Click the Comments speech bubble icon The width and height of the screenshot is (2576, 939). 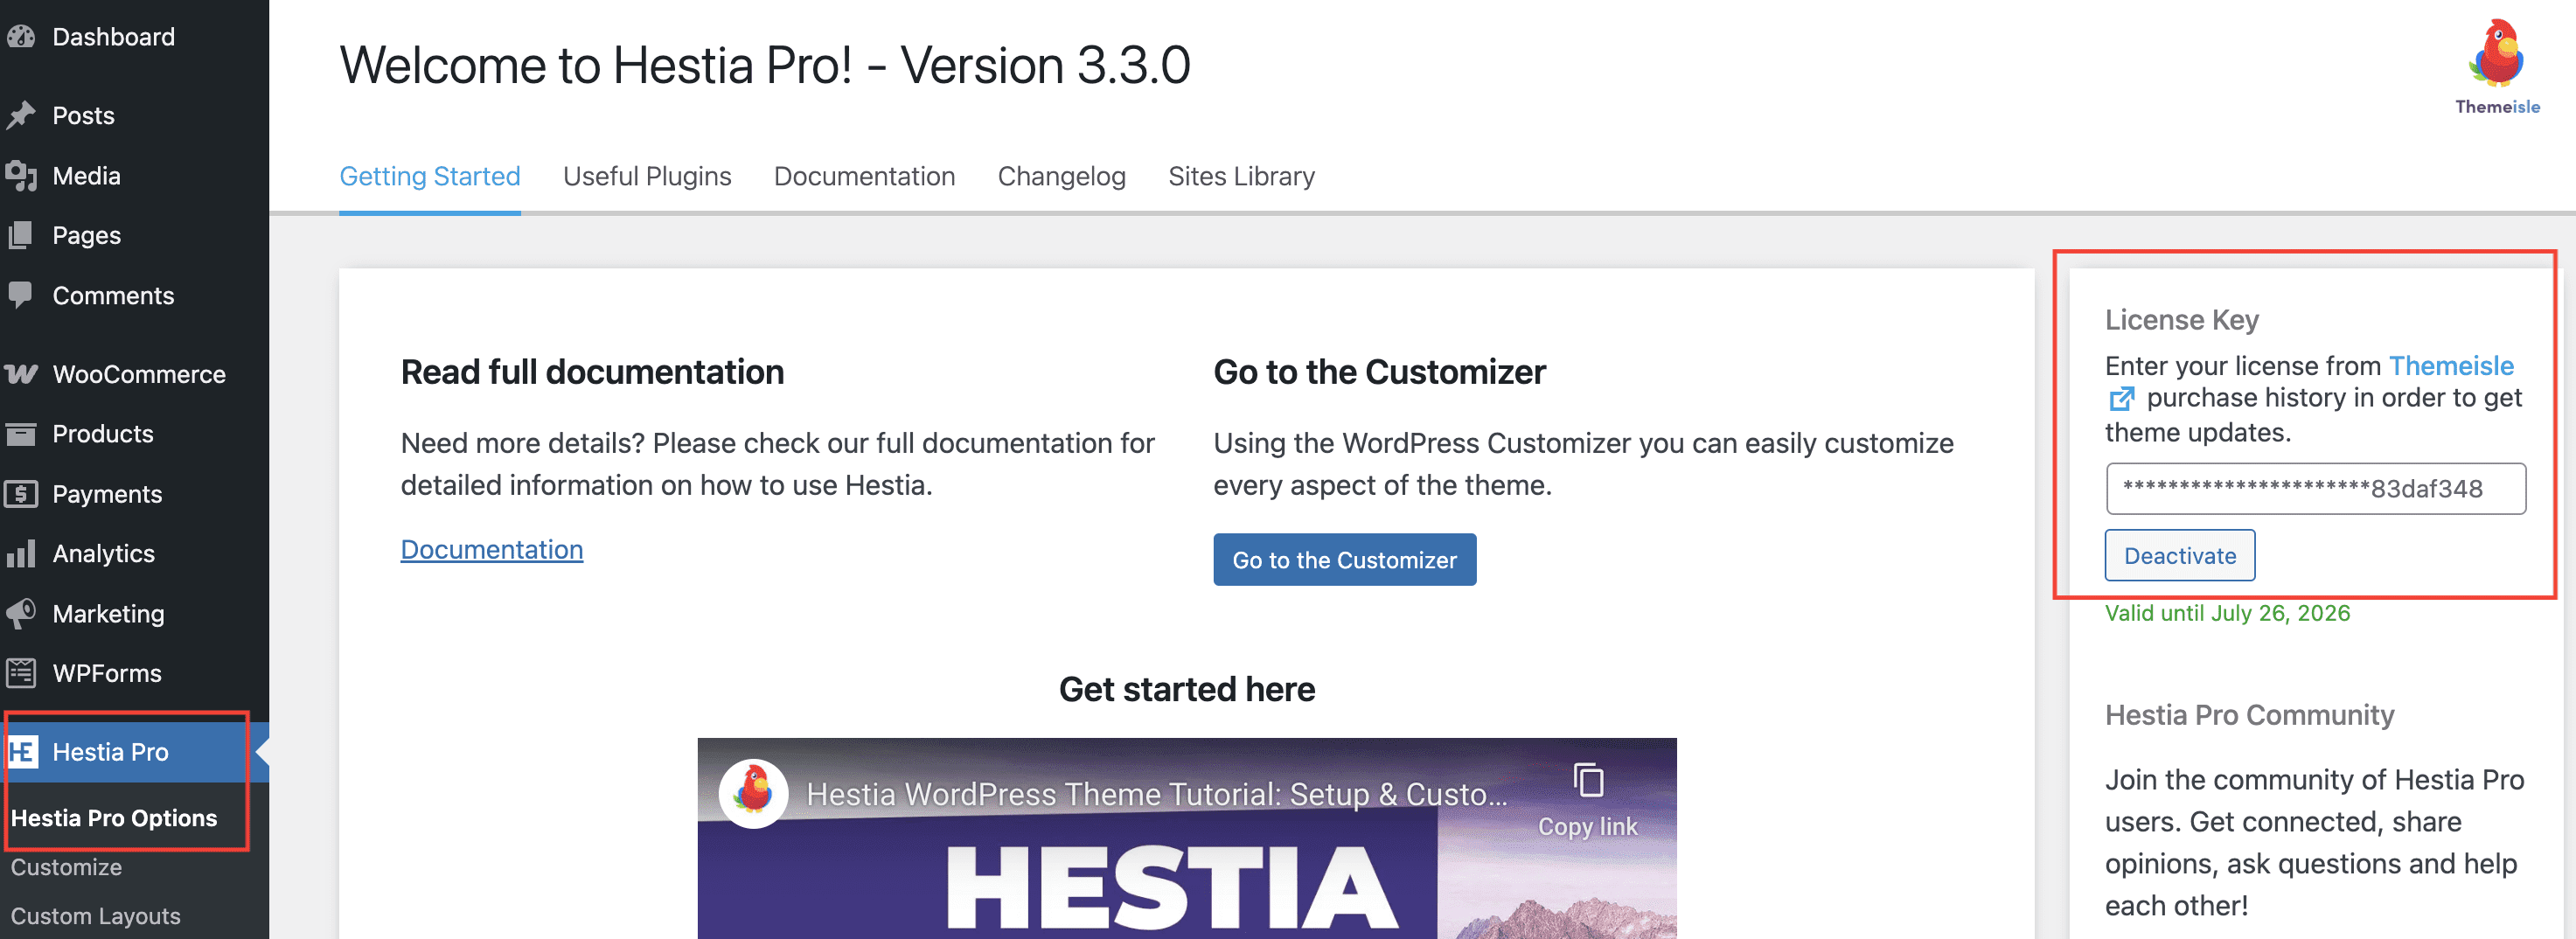pyautogui.click(x=21, y=295)
